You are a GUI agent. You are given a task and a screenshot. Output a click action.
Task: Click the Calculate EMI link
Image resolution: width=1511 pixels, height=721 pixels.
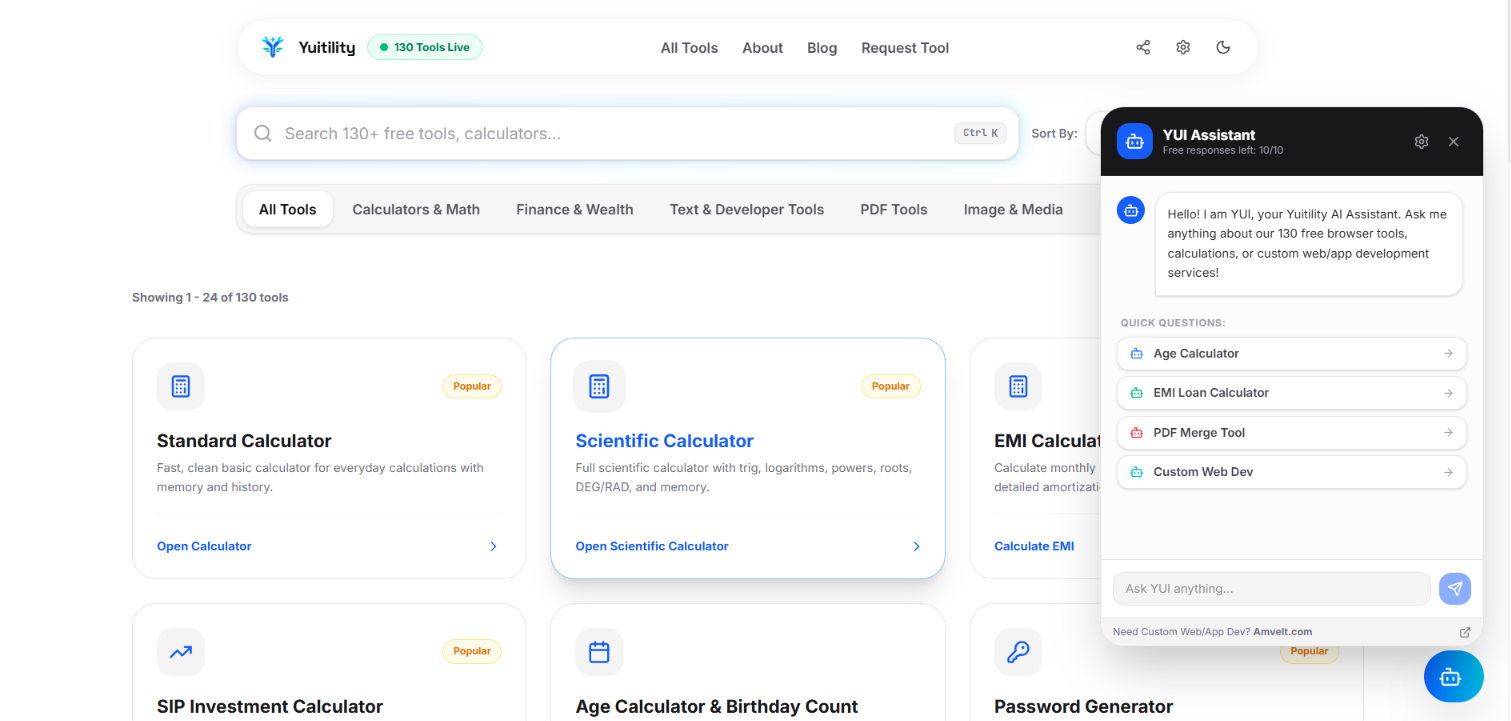click(1034, 546)
